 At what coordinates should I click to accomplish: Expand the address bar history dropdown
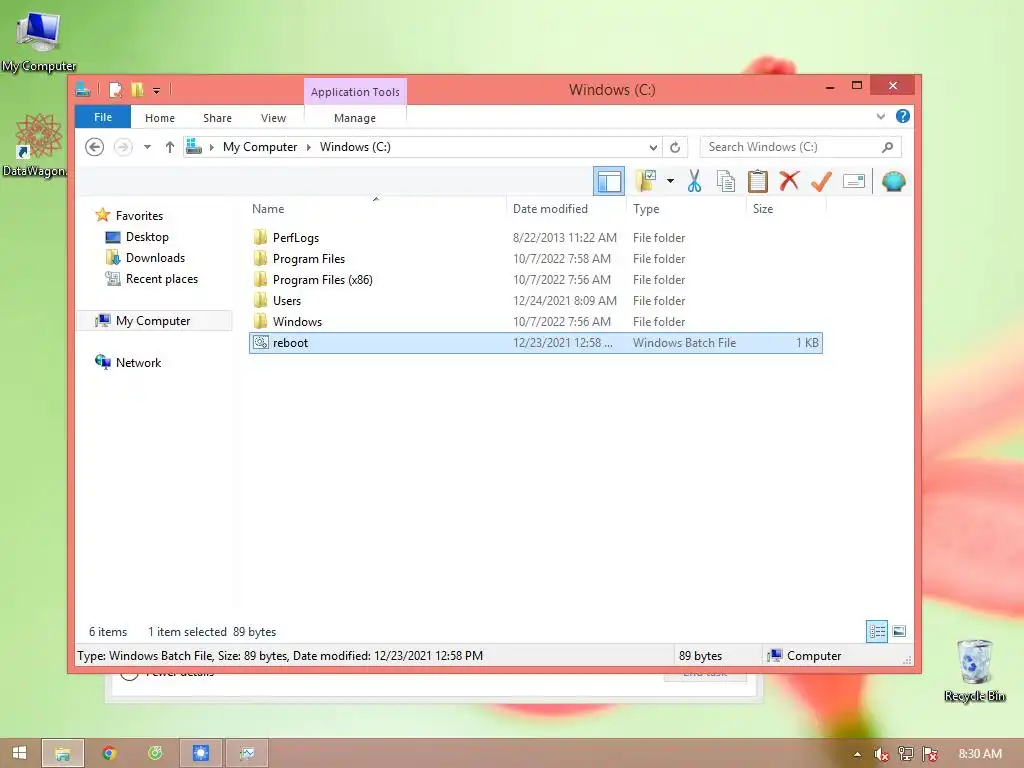pyautogui.click(x=652, y=148)
